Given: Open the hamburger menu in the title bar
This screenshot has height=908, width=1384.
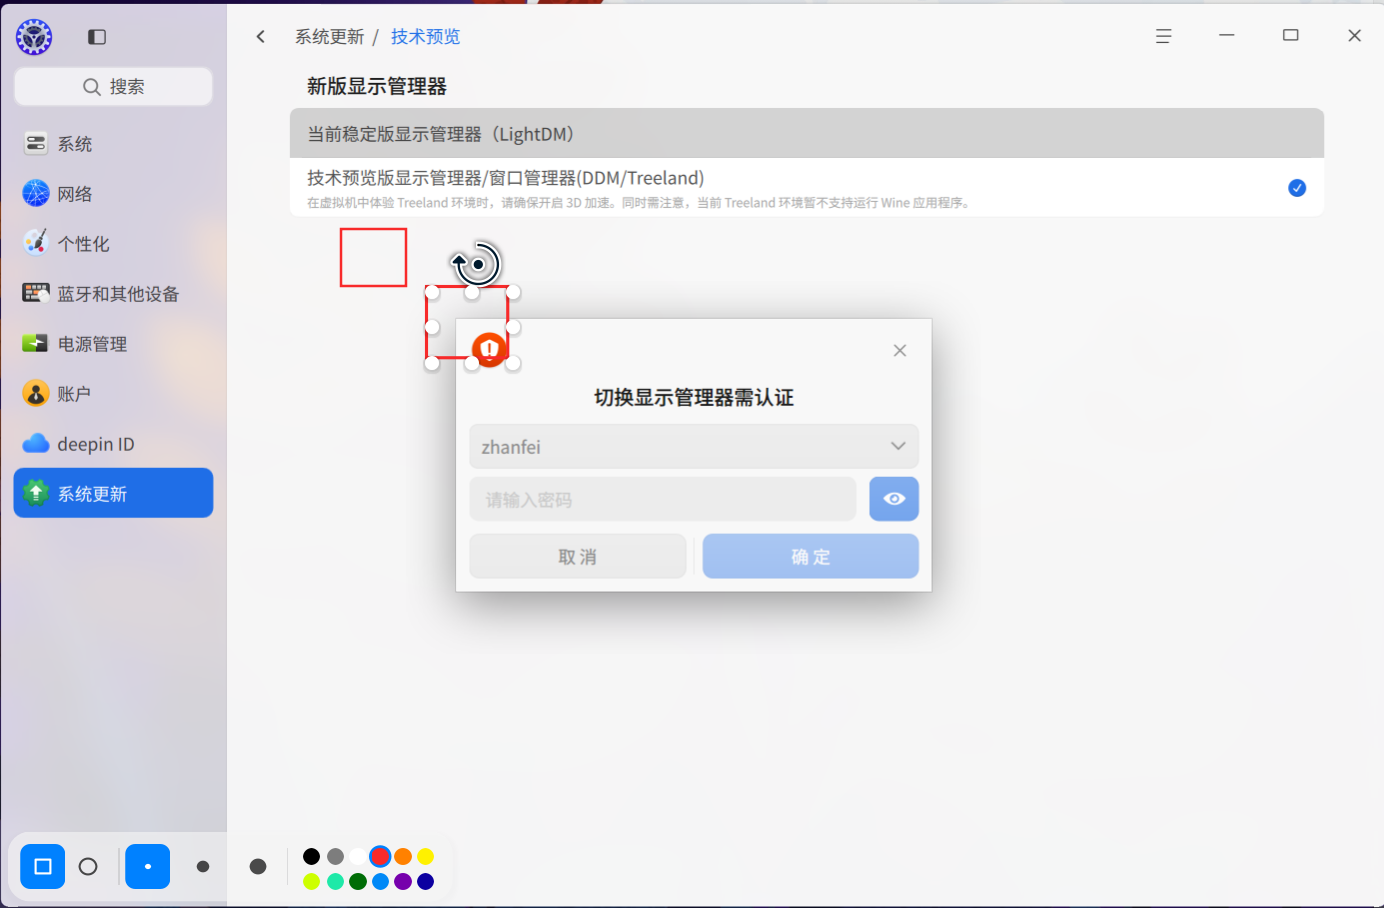Looking at the screenshot, I should point(1163,36).
